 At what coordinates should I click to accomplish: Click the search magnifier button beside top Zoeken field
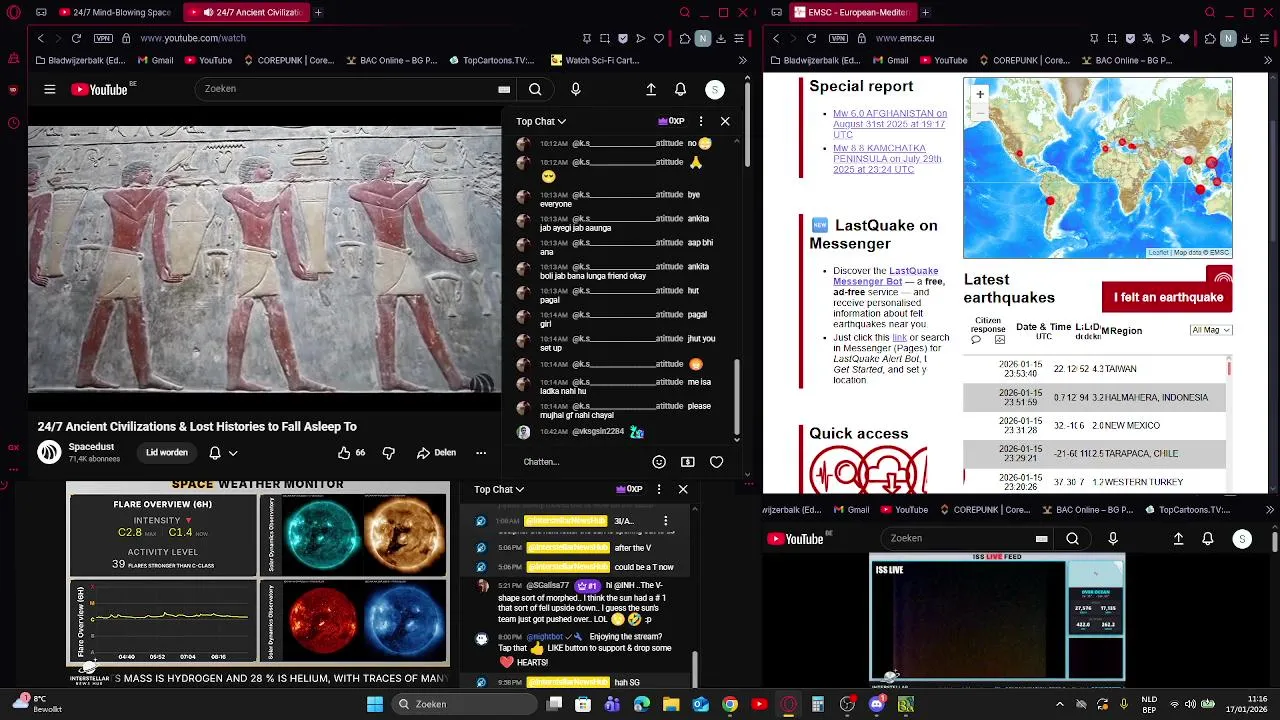(535, 89)
